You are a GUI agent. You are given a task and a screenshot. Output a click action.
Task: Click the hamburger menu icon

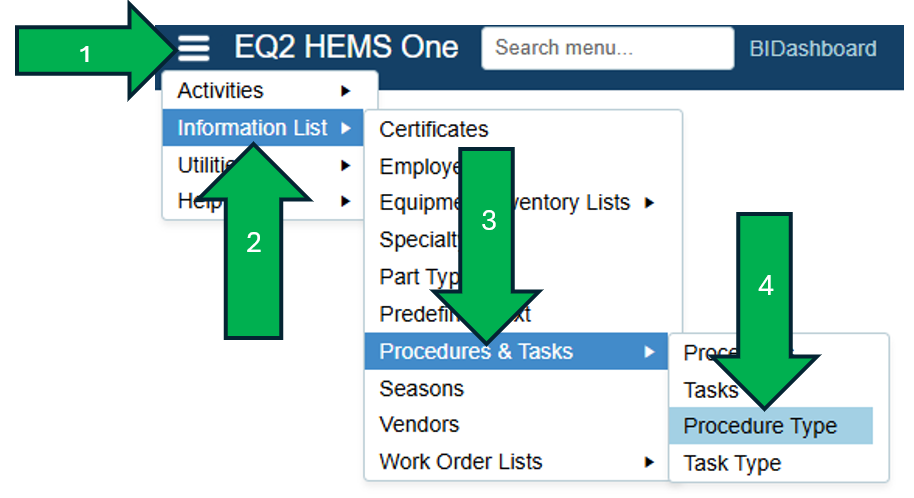tap(194, 47)
